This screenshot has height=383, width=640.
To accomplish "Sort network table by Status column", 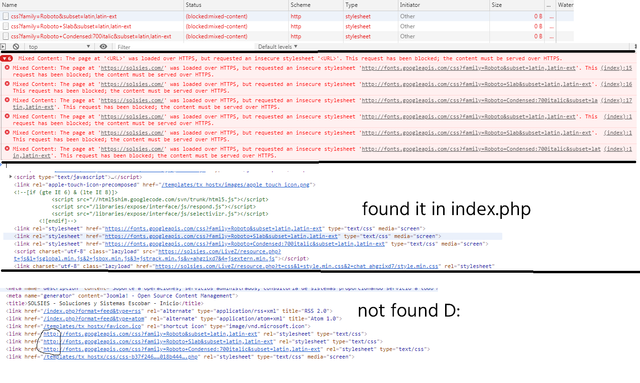I will (236, 5).
